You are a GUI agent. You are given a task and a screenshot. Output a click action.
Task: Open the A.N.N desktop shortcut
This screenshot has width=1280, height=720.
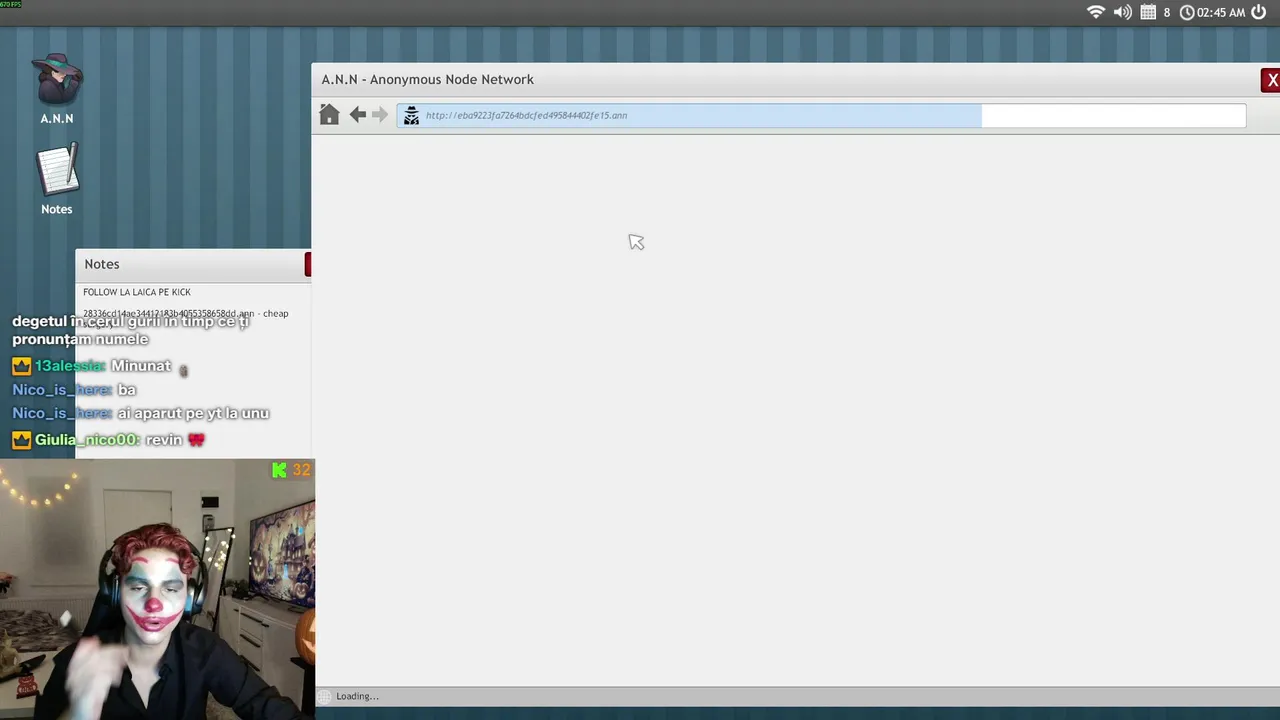point(57,88)
